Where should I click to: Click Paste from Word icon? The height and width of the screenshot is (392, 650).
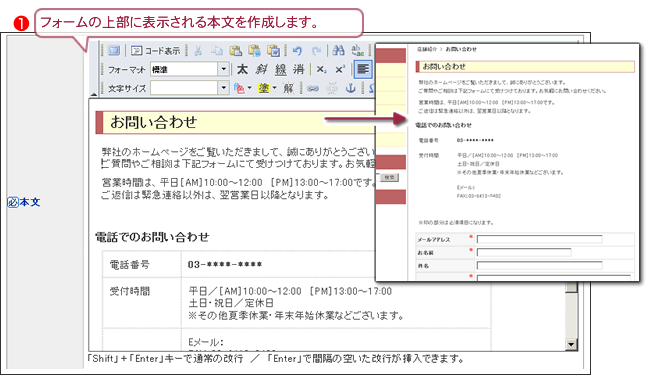click(273, 51)
